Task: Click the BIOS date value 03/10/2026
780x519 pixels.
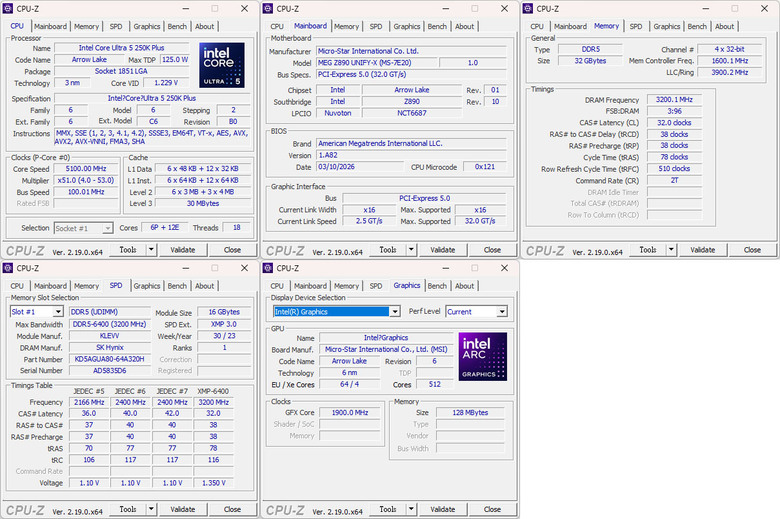Action: tap(360, 167)
